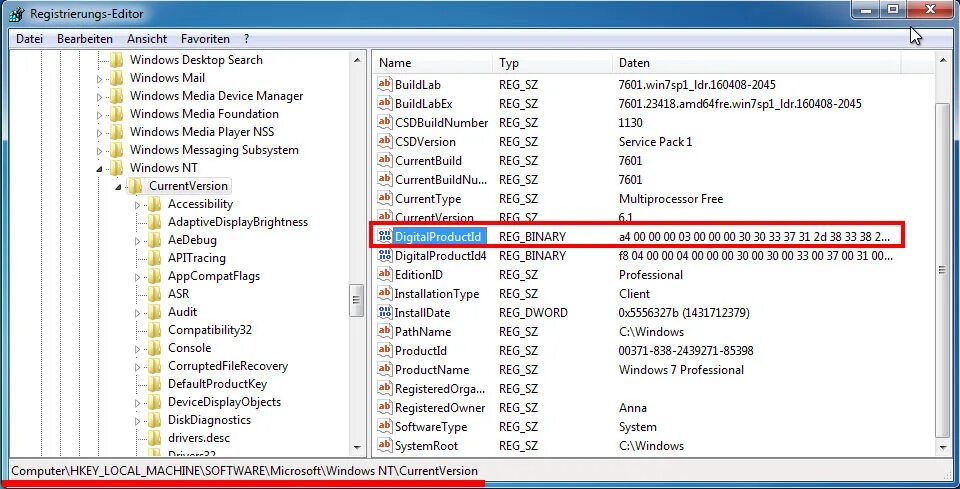Click the AdaptiveDisplayBrightness folder icon
This screenshot has height=489, width=960.
(154, 222)
